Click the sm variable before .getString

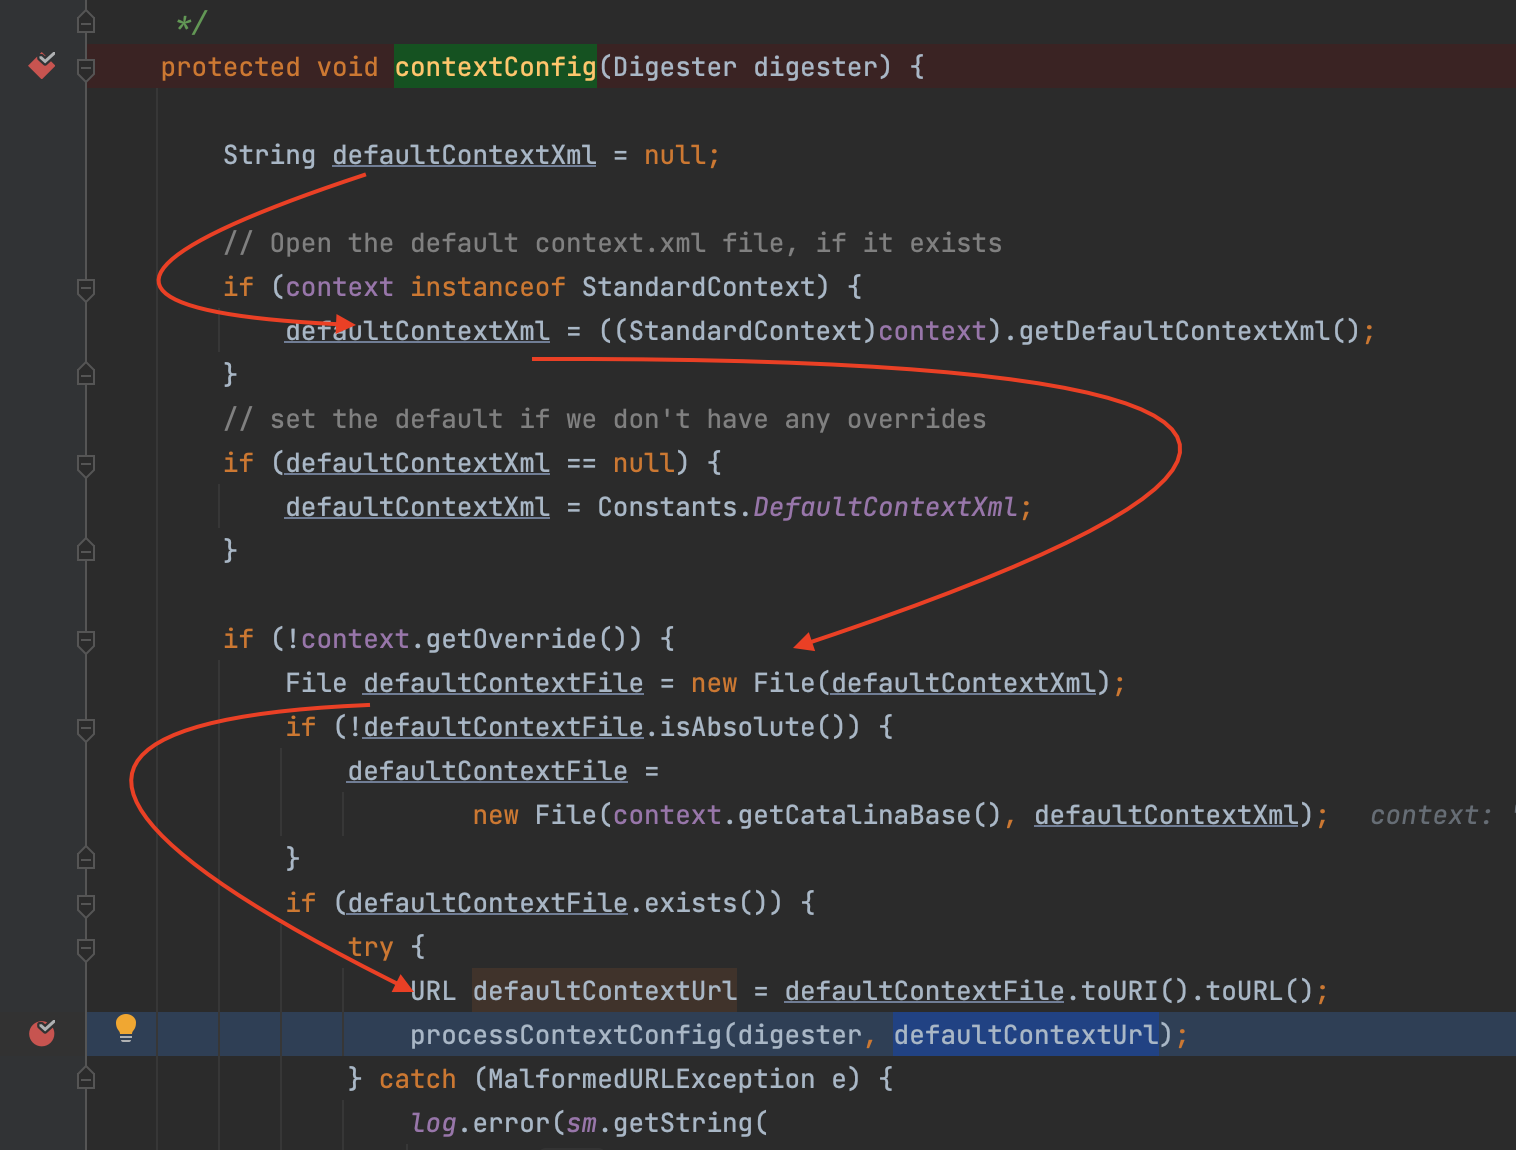(582, 1123)
